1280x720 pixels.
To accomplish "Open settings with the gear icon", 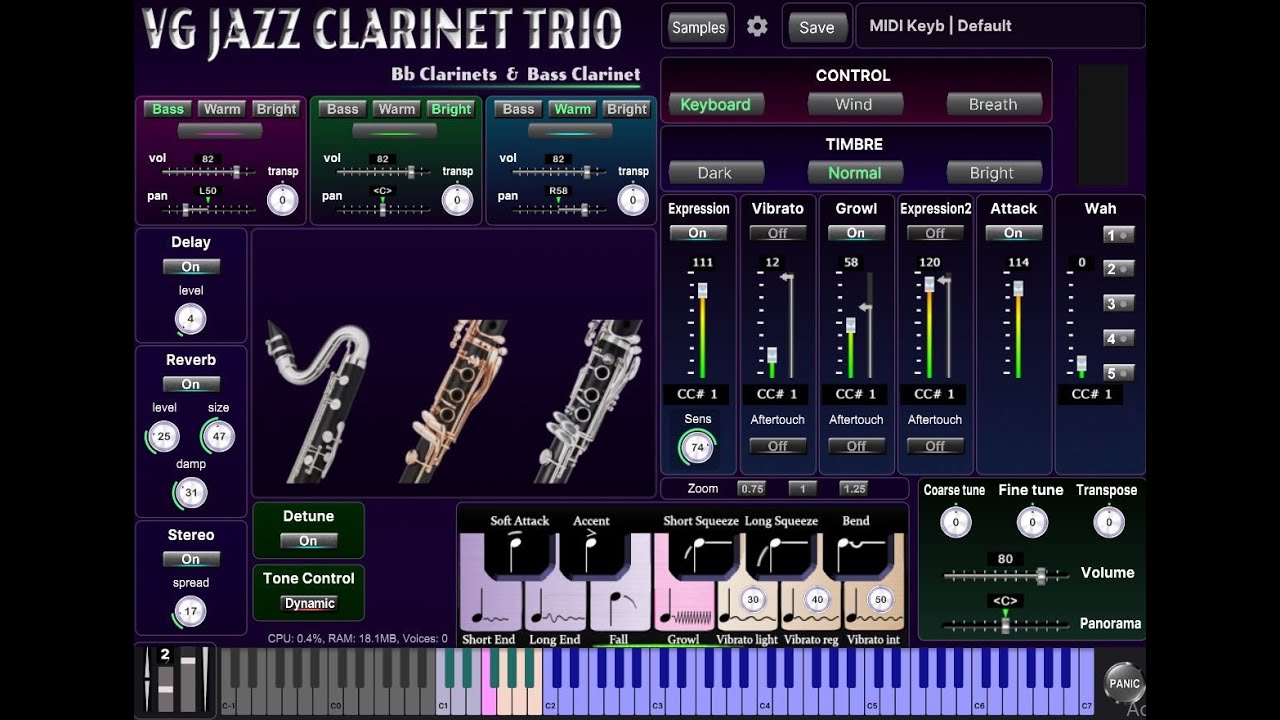I will pos(757,27).
